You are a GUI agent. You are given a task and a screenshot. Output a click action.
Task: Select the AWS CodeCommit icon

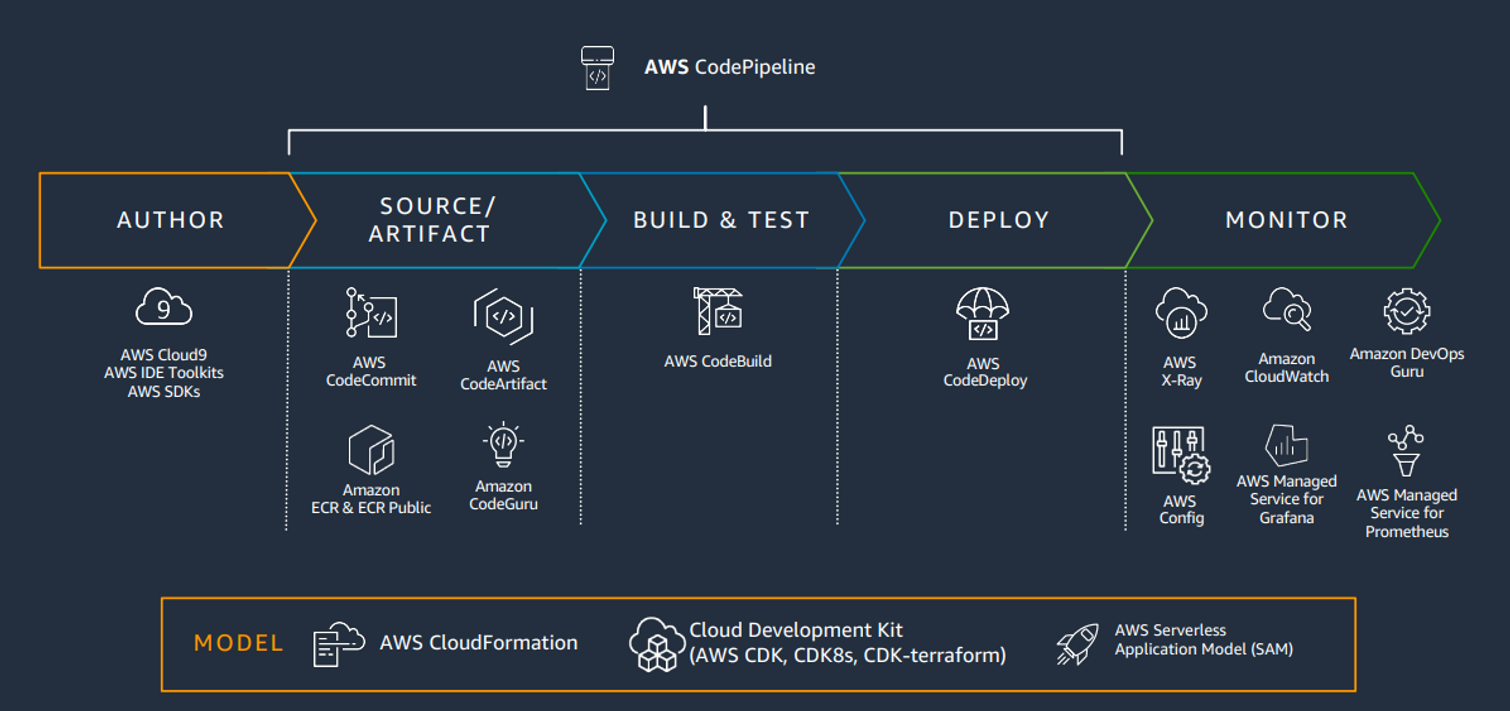(x=371, y=313)
